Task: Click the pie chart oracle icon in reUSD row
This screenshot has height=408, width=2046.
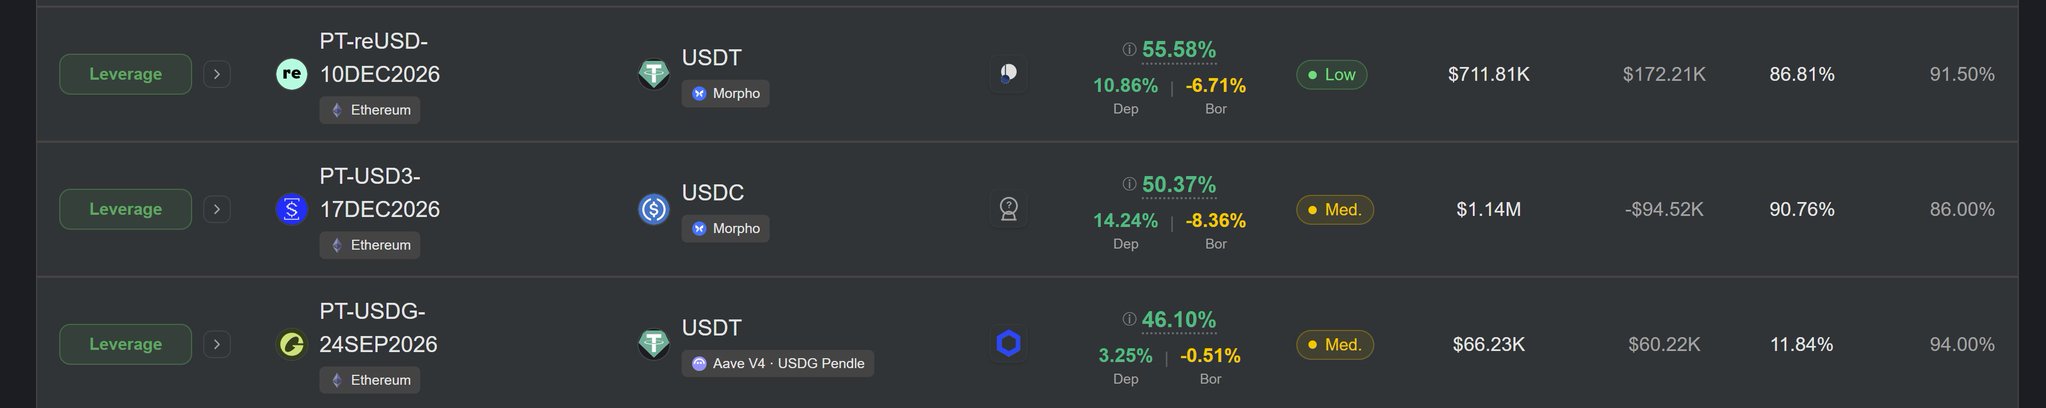Action: pos(1008,74)
